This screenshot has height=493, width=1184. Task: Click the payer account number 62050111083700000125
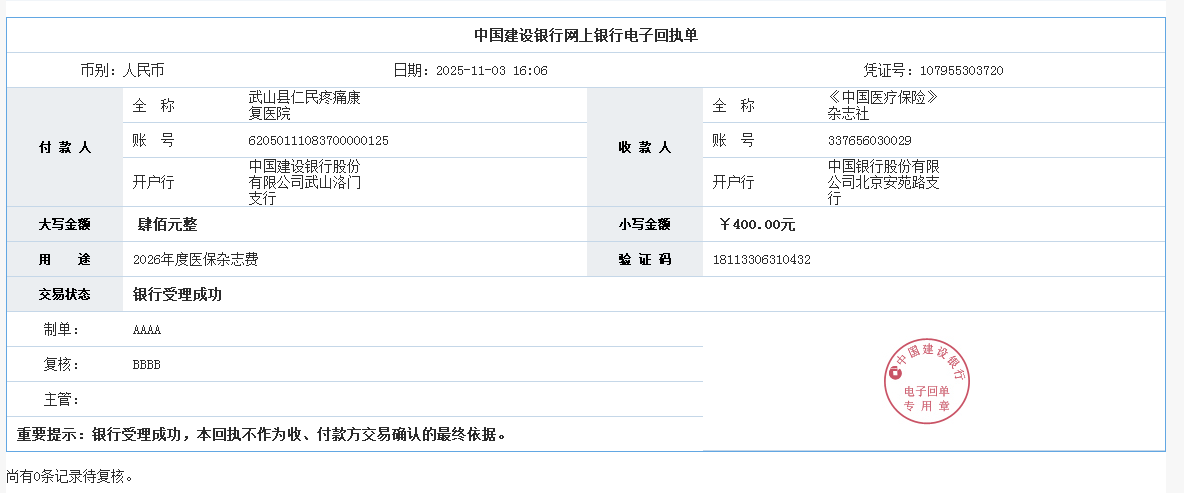[x=318, y=141]
